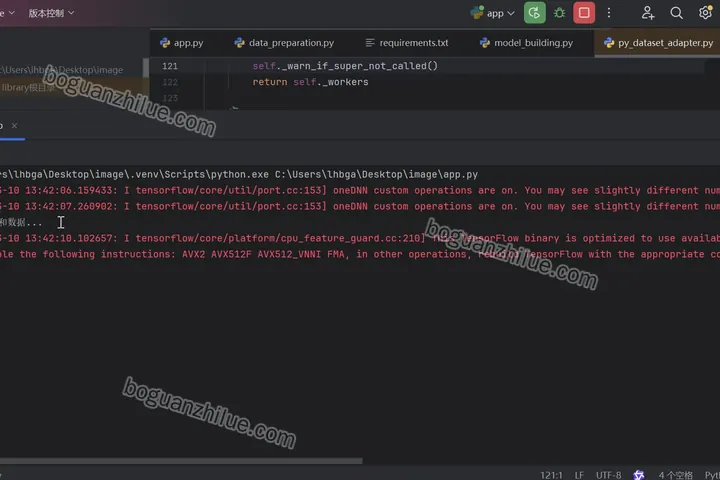The width and height of the screenshot is (720, 480).
Task: Click the 'return self._workers' code line
Action: (x=310, y=82)
